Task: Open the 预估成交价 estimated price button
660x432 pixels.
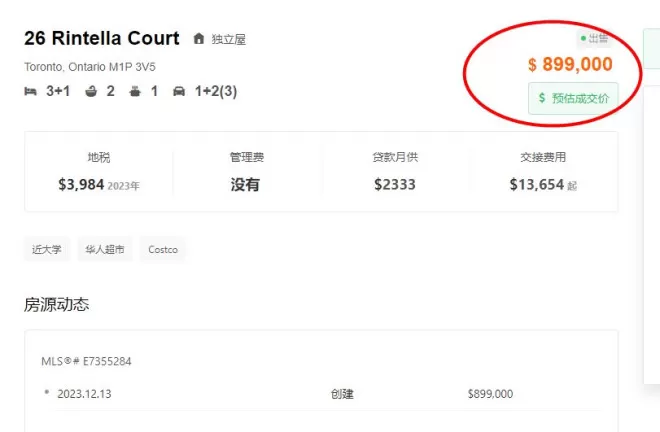Action: point(573,98)
